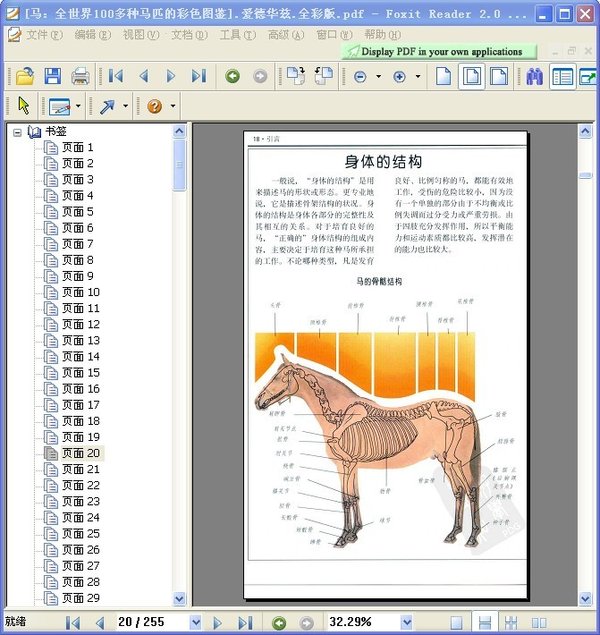The height and width of the screenshot is (635, 600).
Task: Click document view scrollbar thumb
Action: (585, 175)
